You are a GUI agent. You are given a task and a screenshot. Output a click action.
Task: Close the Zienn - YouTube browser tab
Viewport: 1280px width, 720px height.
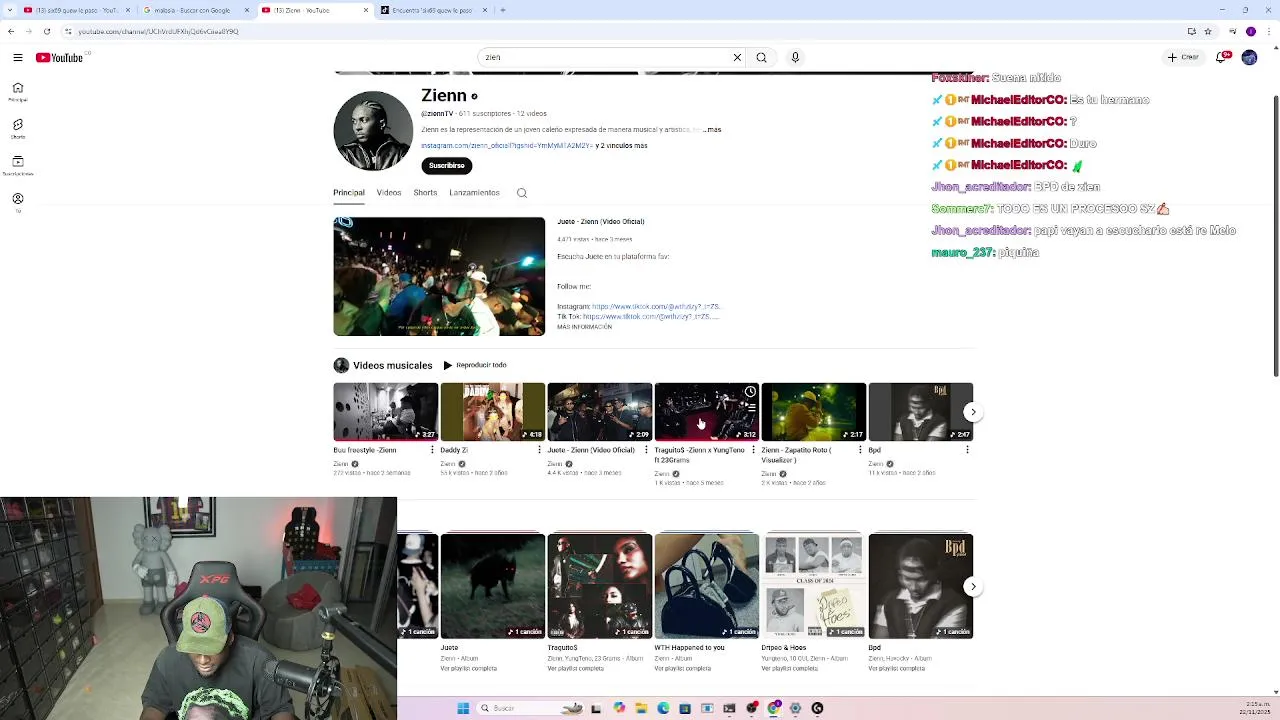pos(365,10)
